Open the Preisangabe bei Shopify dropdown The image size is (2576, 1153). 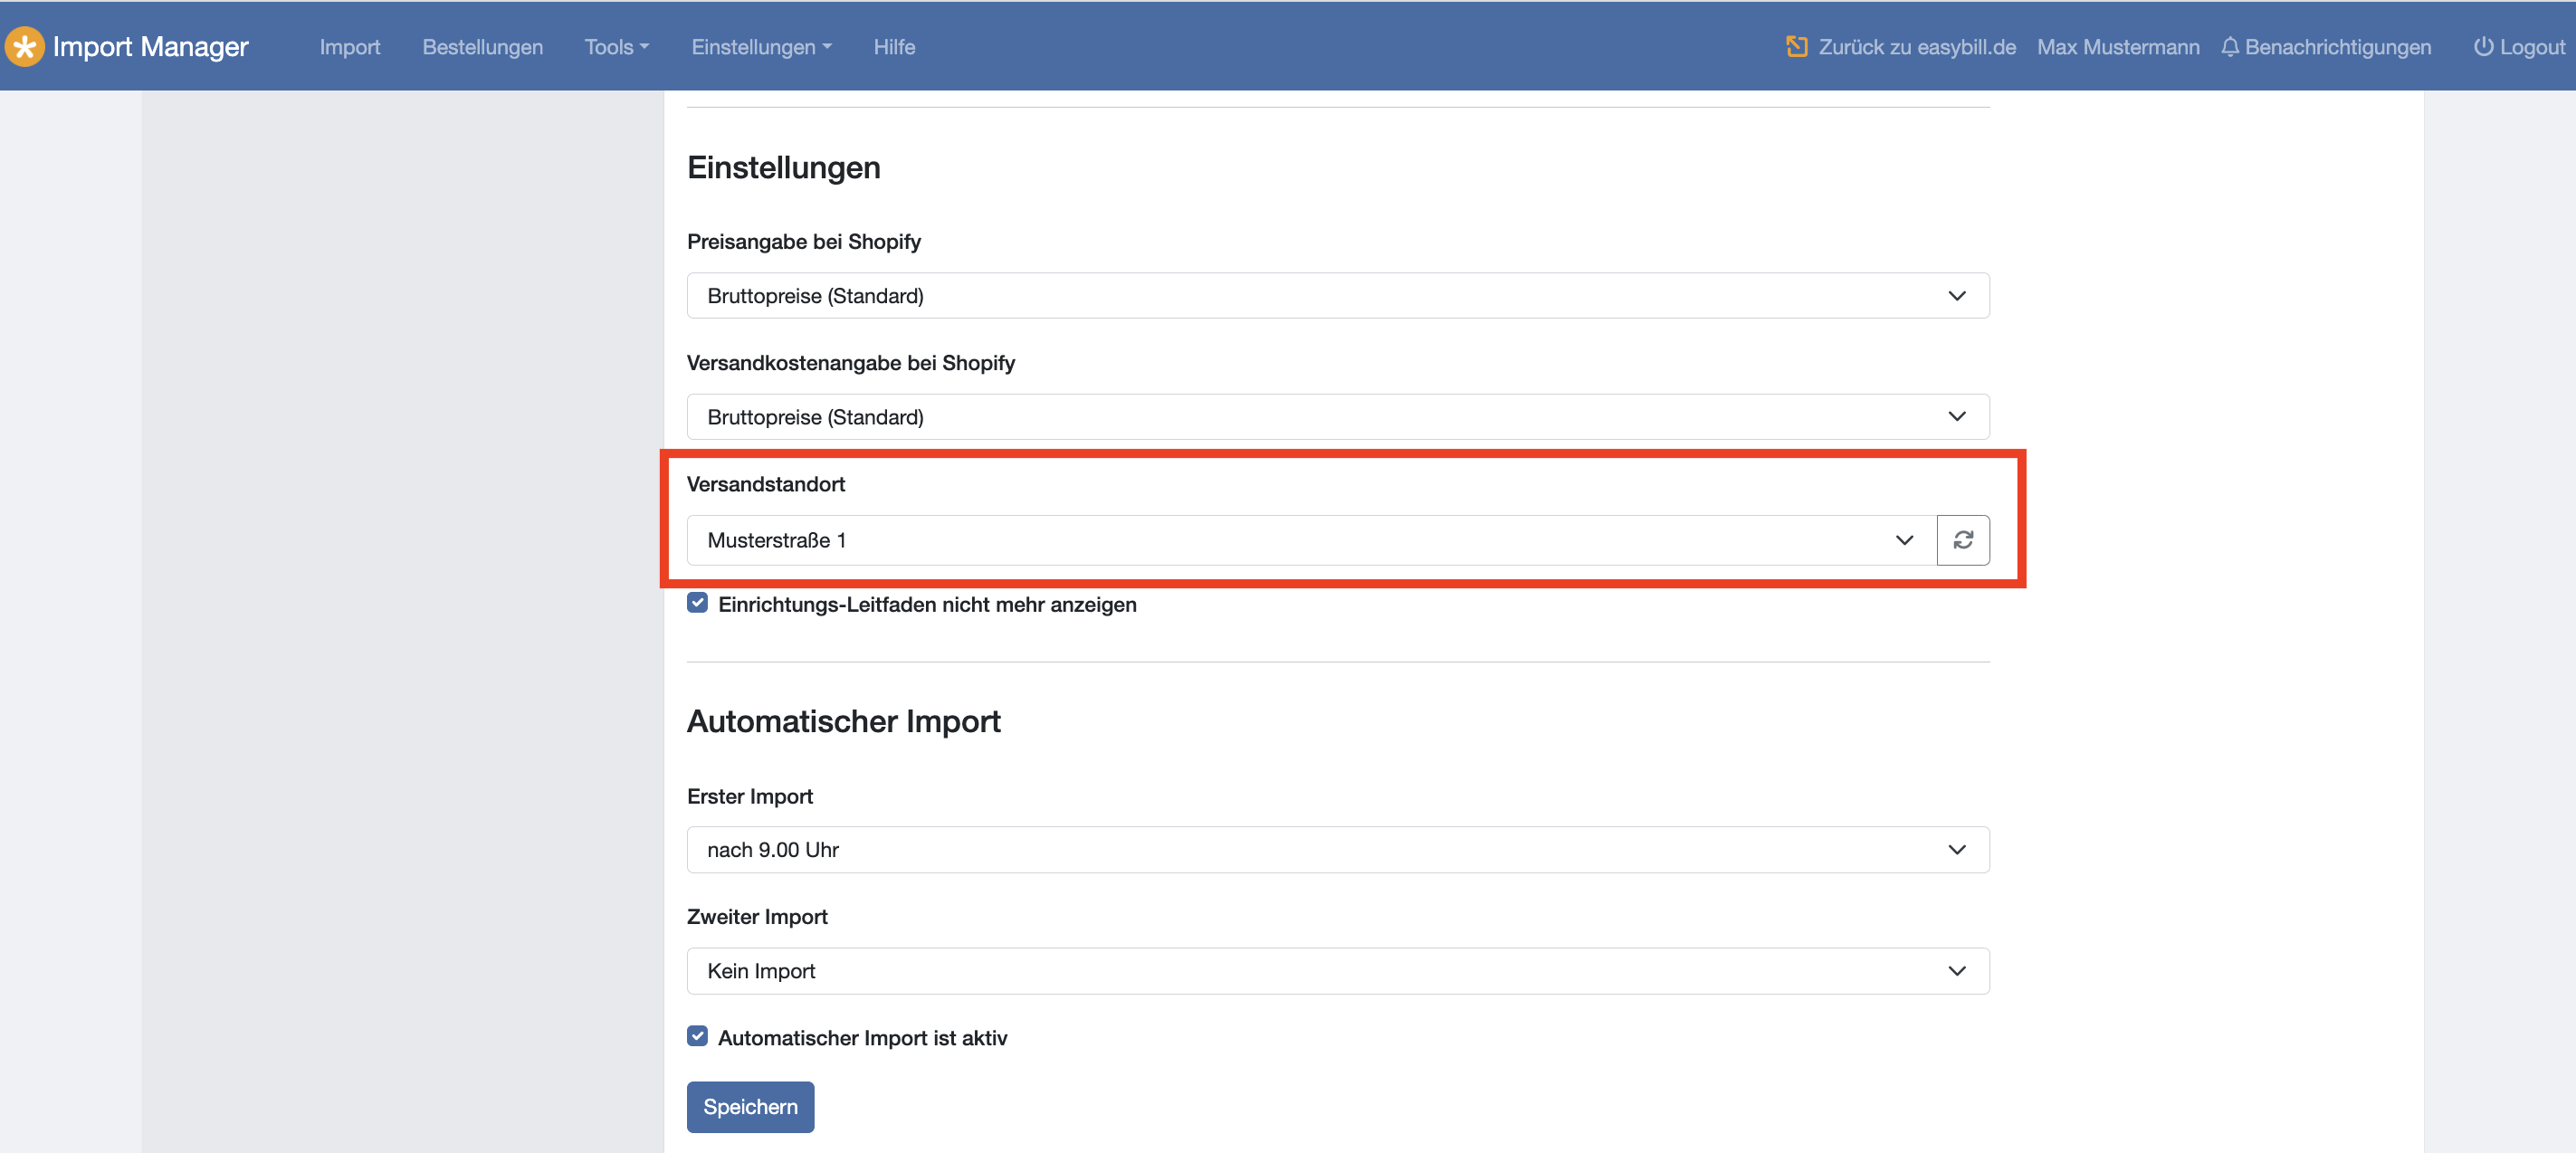click(x=1338, y=296)
